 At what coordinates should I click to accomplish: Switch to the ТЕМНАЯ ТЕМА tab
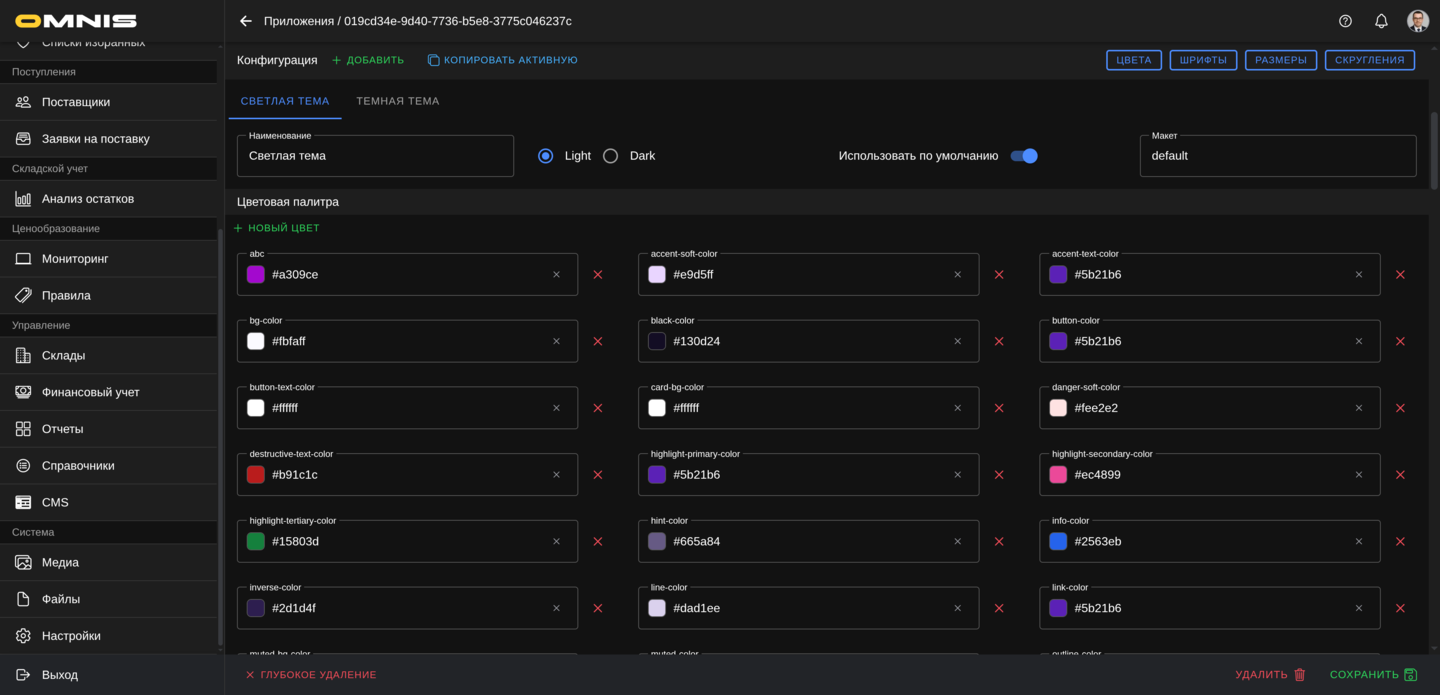[x=397, y=101]
